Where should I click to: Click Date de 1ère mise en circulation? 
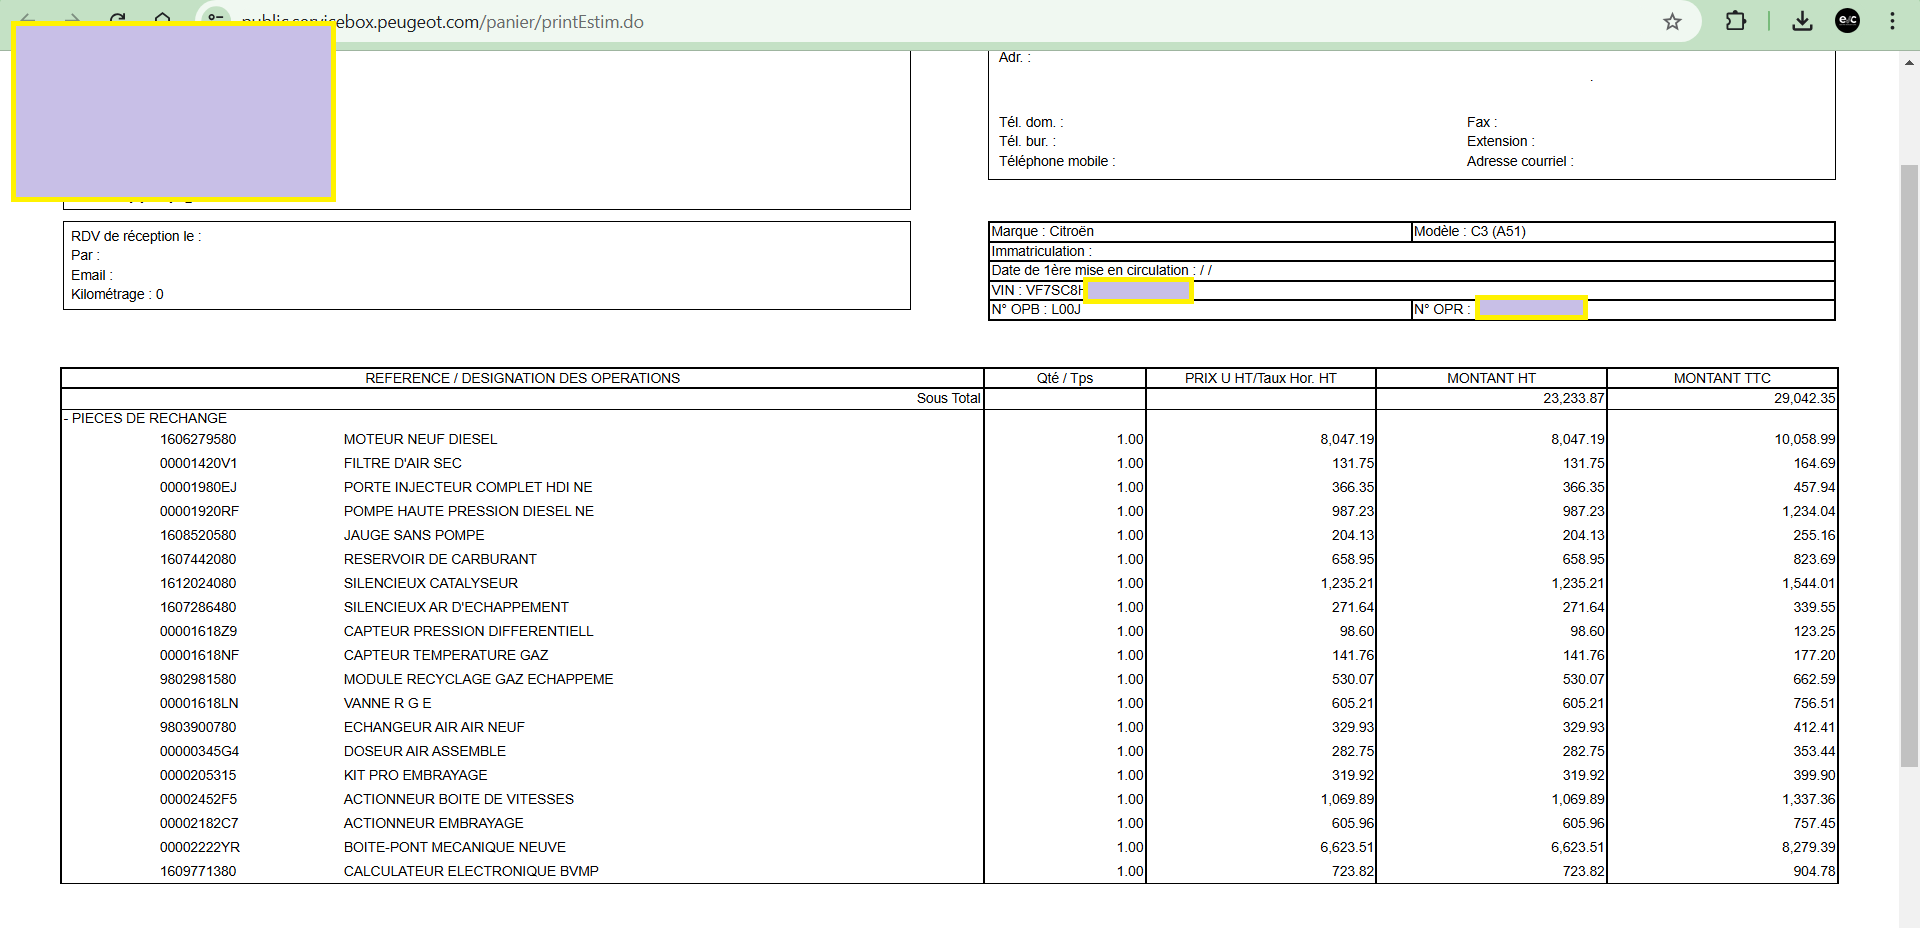[x=1411, y=270]
